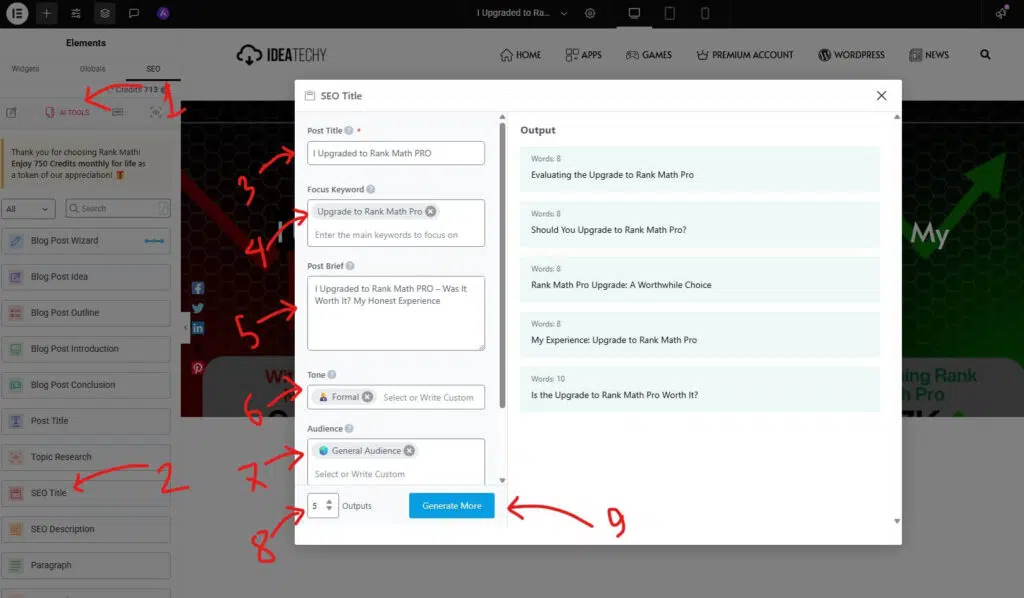Click the Tone help icon
1024x598 pixels.
click(332, 375)
